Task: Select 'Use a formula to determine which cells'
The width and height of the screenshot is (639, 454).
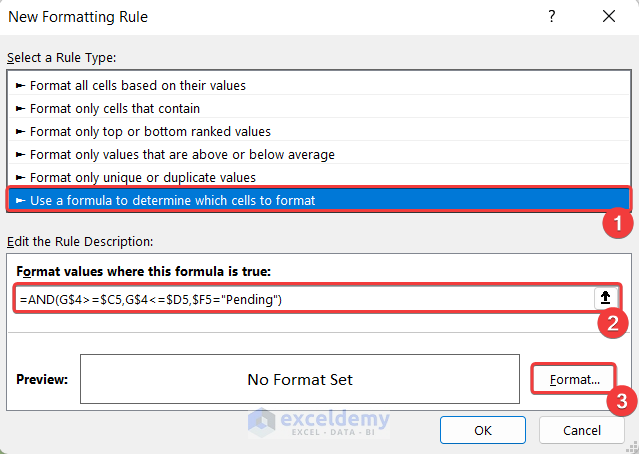Action: tap(172, 200)
